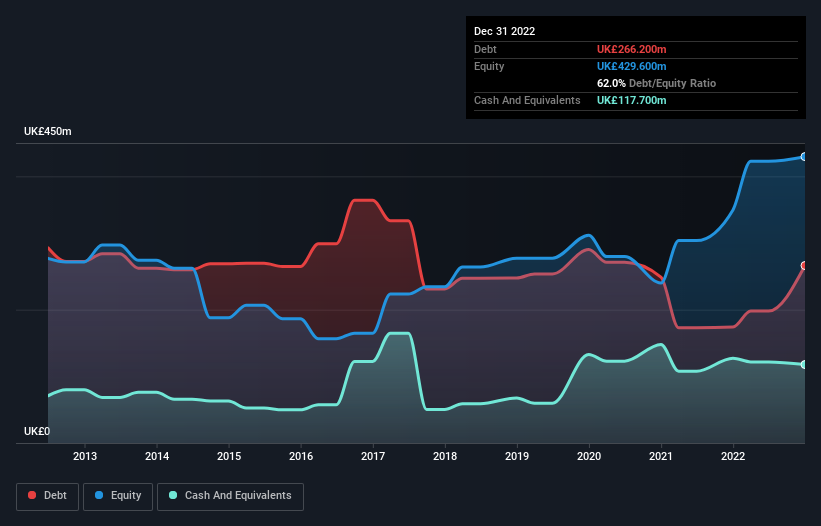Click the Debt endpoint marker at Dec 2022
This screenshot has height=526, width=821.
click(804, 266)
